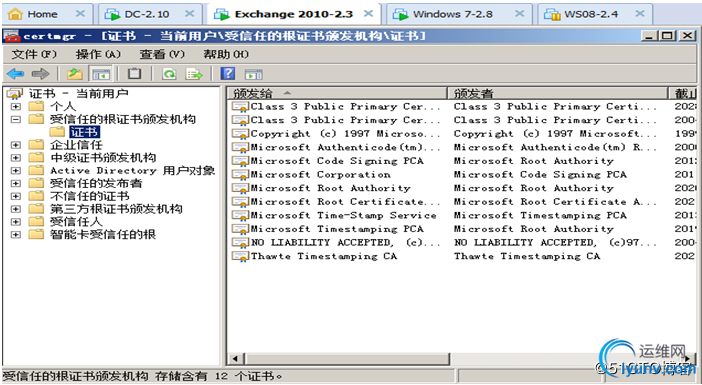The image size is (702, 385).
Task: Sort by the 截止 date column header
Action: [x=684, y=93]
